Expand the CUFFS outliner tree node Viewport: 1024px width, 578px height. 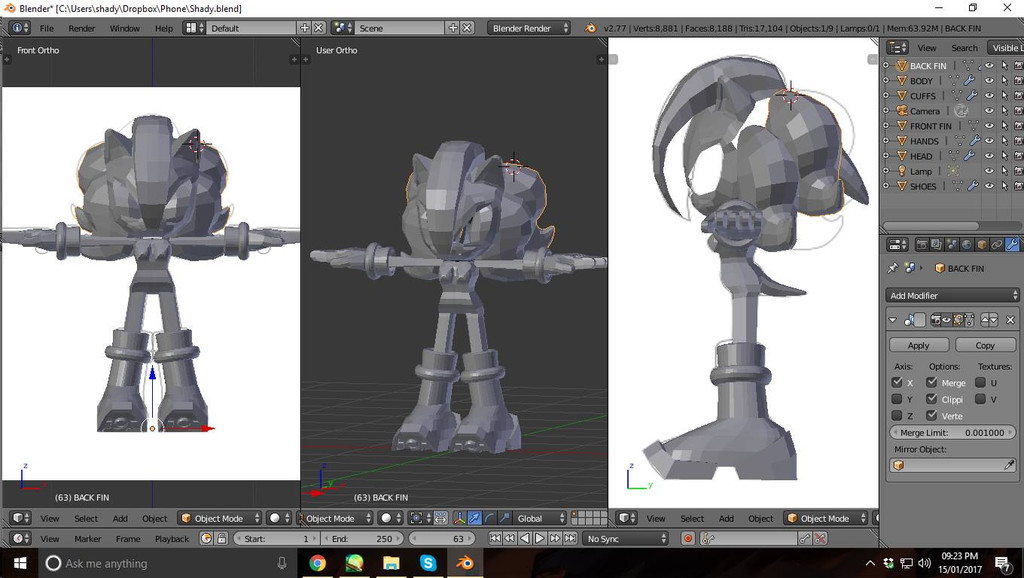(x=886, y=95)
